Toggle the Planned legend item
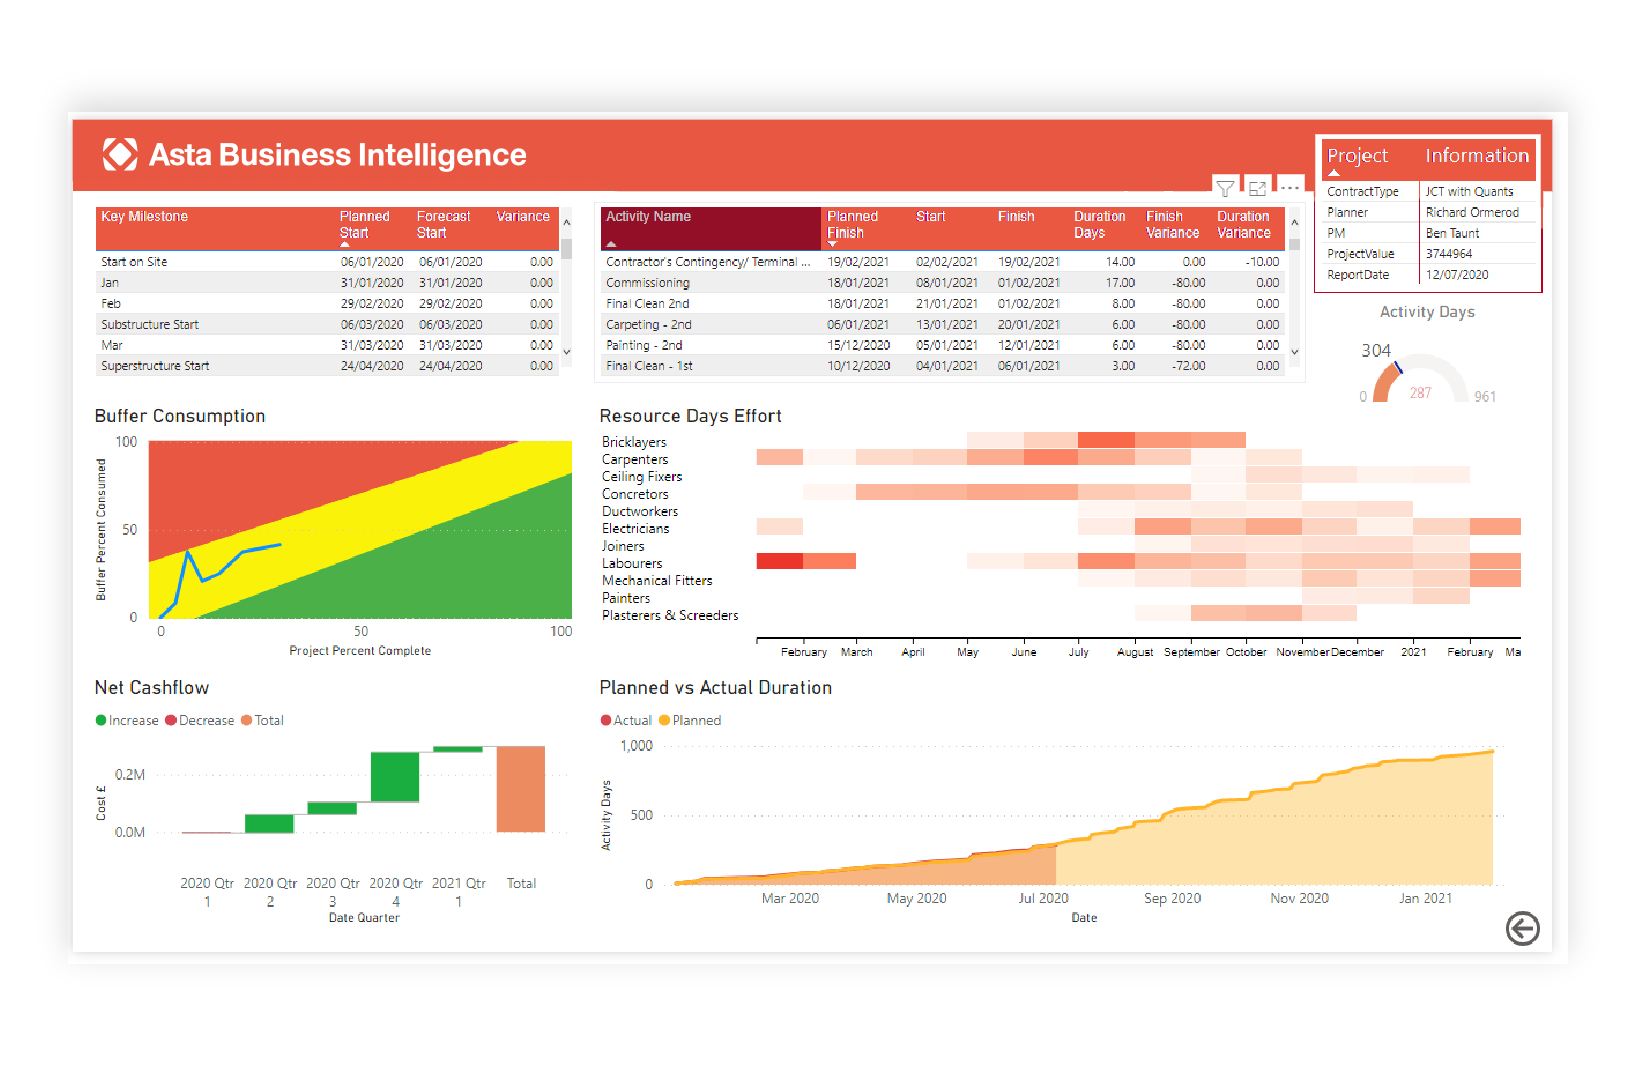Screen dimensions: 1636x1076 click(x=690, y=720)
